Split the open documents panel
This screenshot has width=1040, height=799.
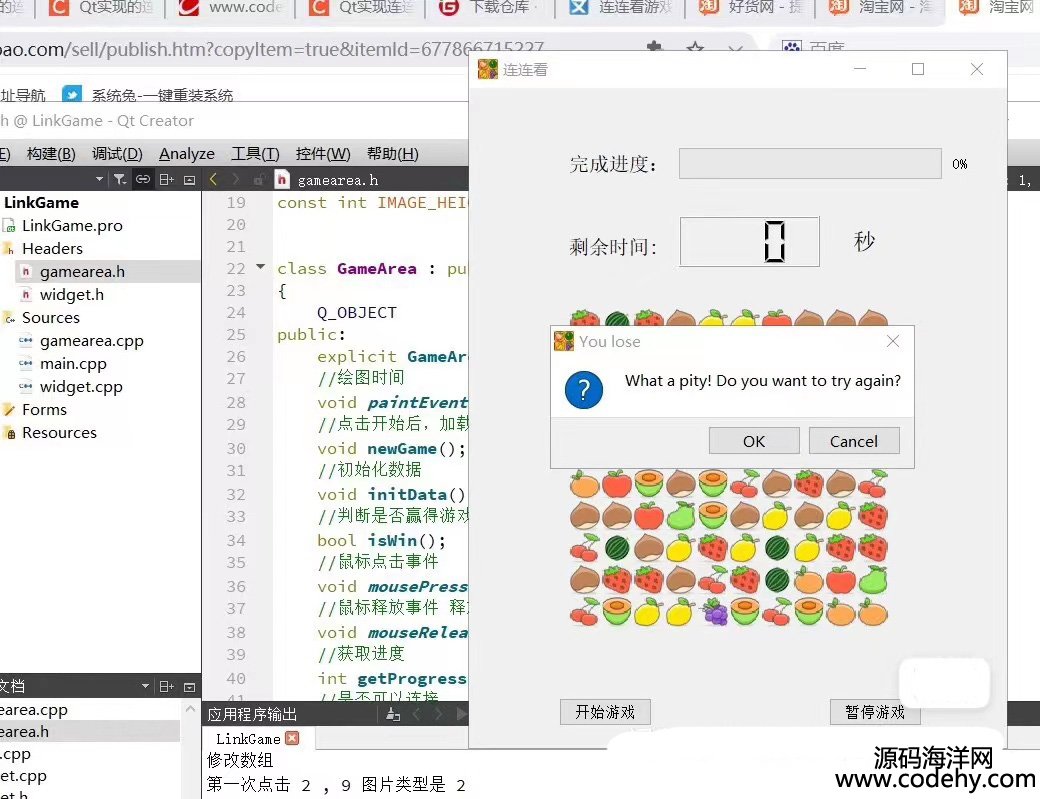[166, 686]
